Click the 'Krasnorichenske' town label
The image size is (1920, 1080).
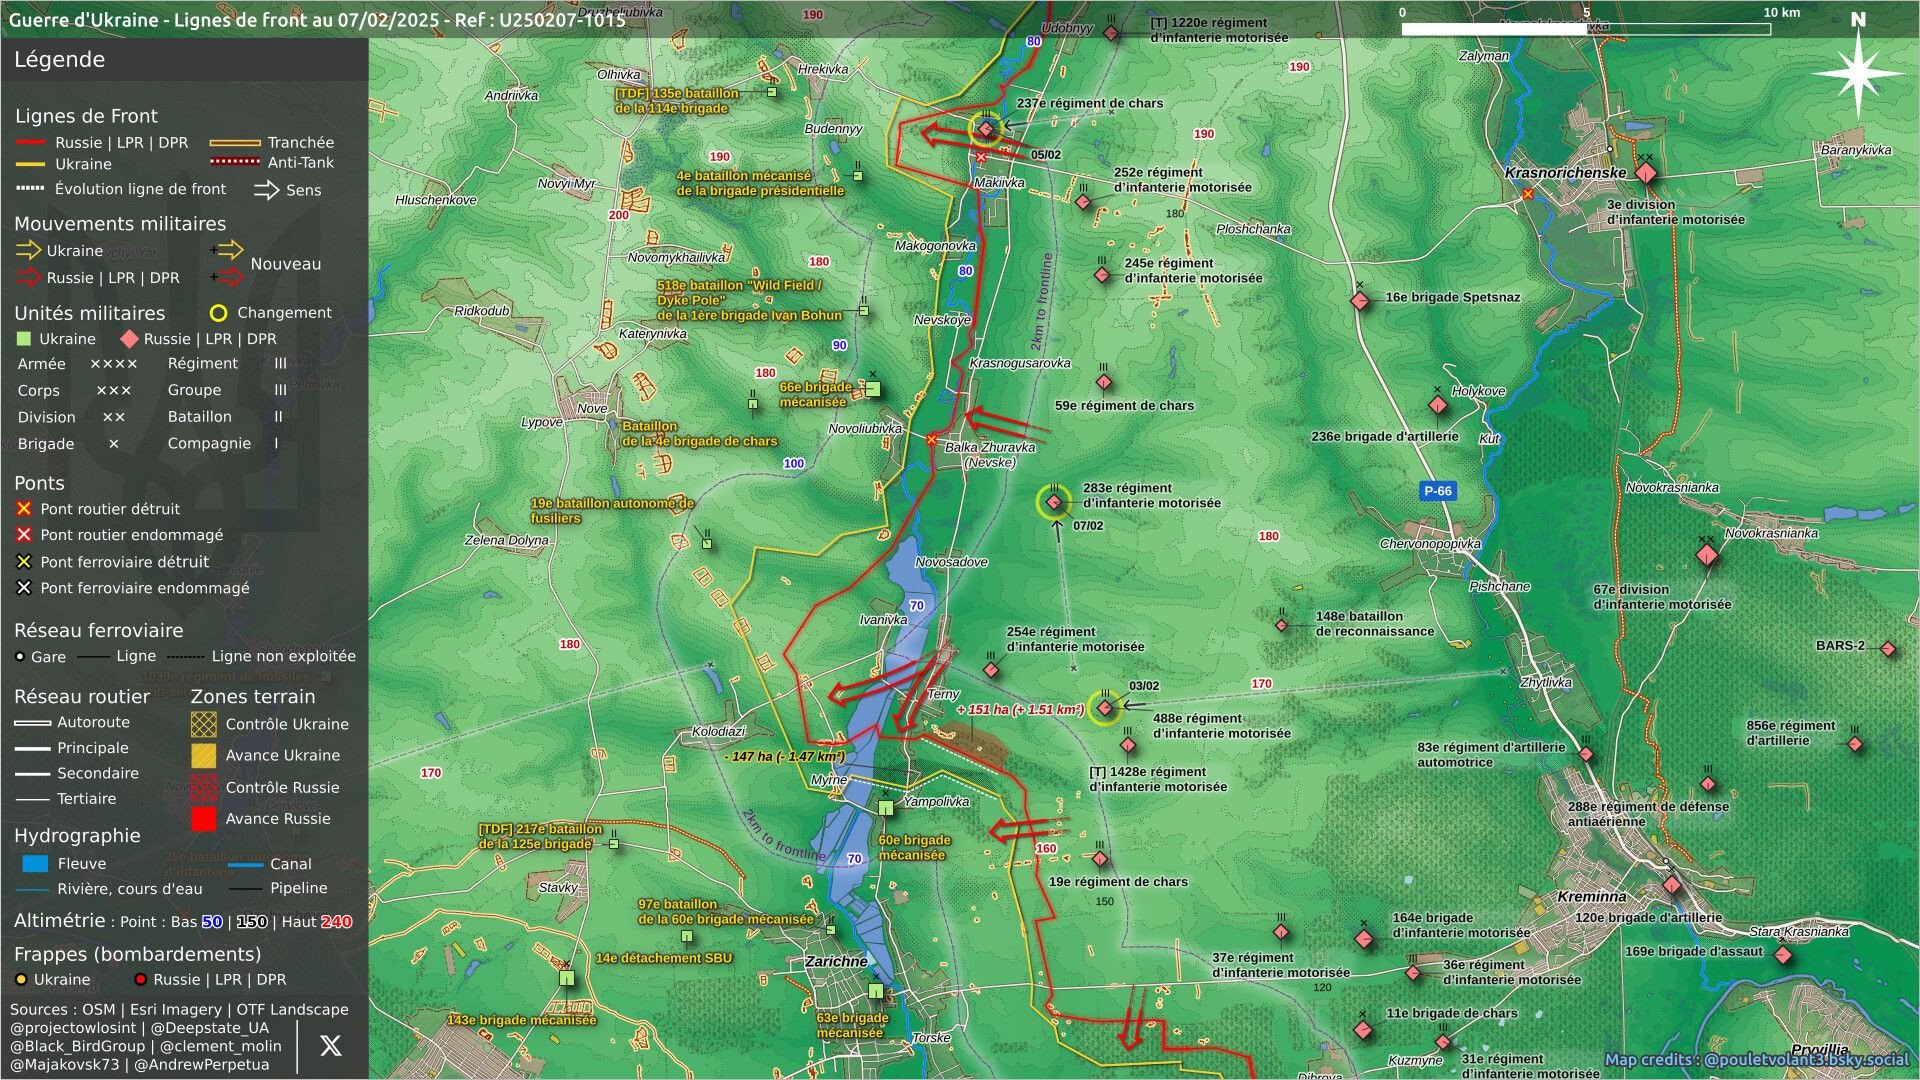(1565, 173)
